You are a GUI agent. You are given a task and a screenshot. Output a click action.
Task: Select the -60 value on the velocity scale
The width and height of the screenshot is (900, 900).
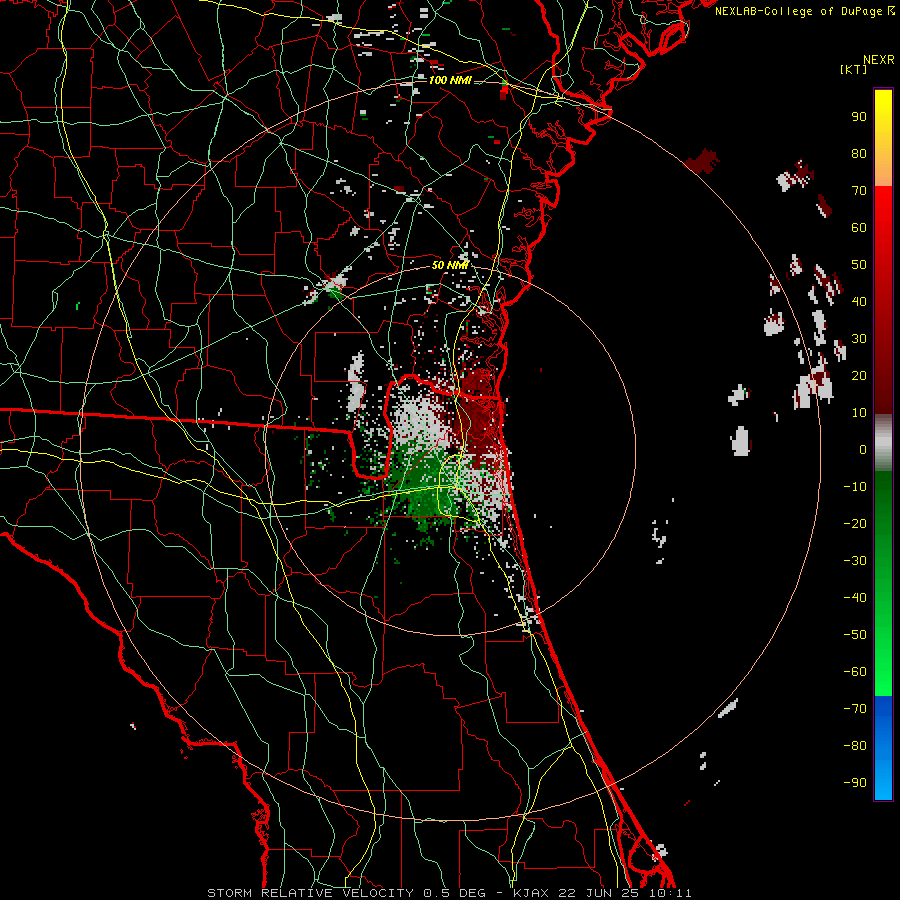[855, 672]
